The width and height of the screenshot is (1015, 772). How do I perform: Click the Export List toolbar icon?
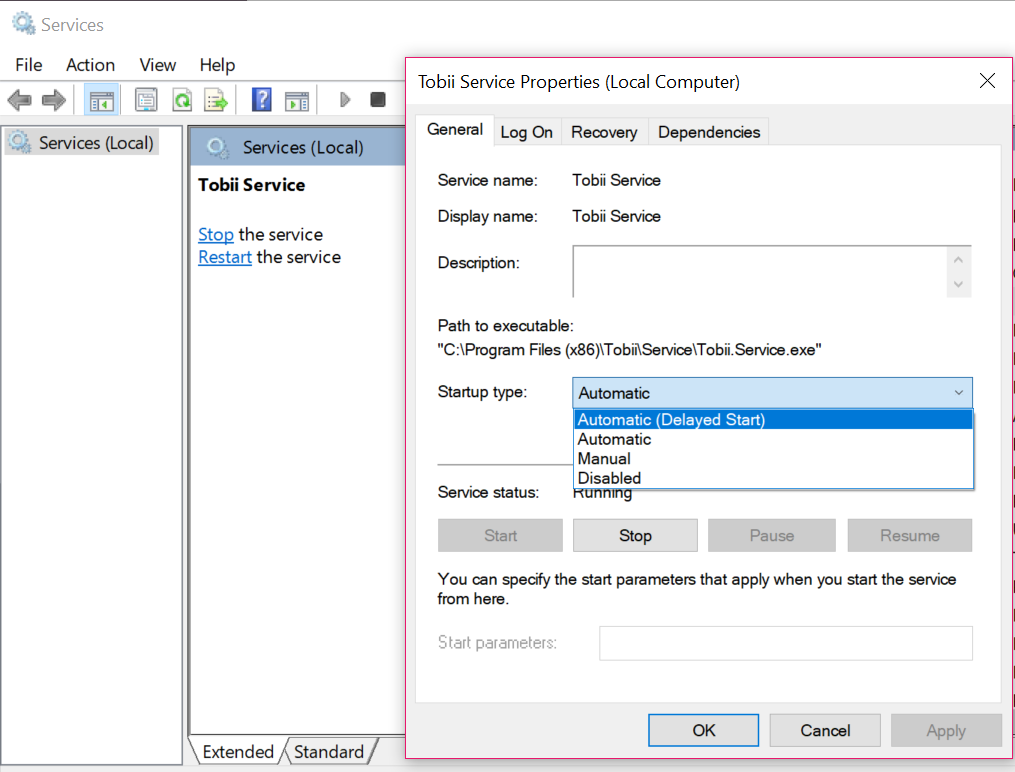[216, 100]
